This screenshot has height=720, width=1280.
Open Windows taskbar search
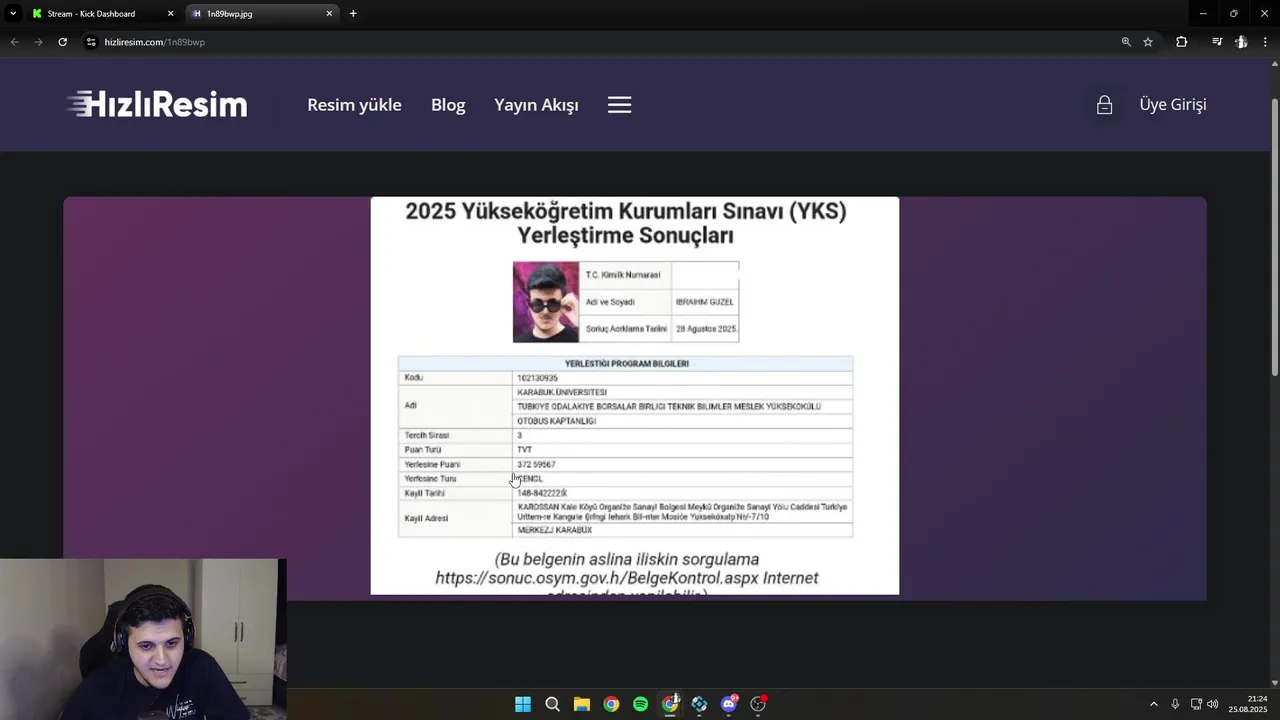point(552,704)
